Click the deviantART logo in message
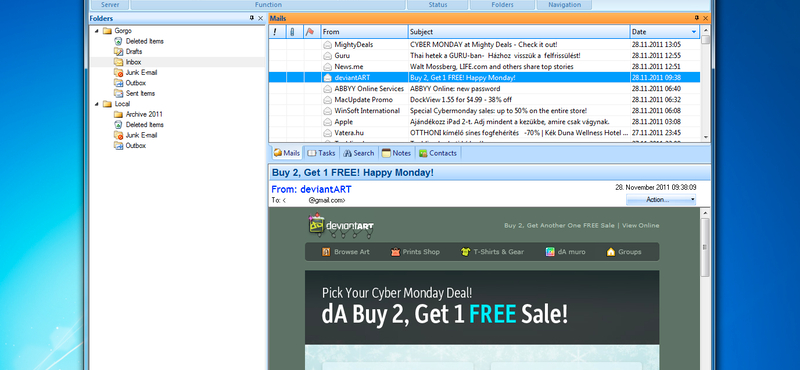 click(x=341, y=225)
